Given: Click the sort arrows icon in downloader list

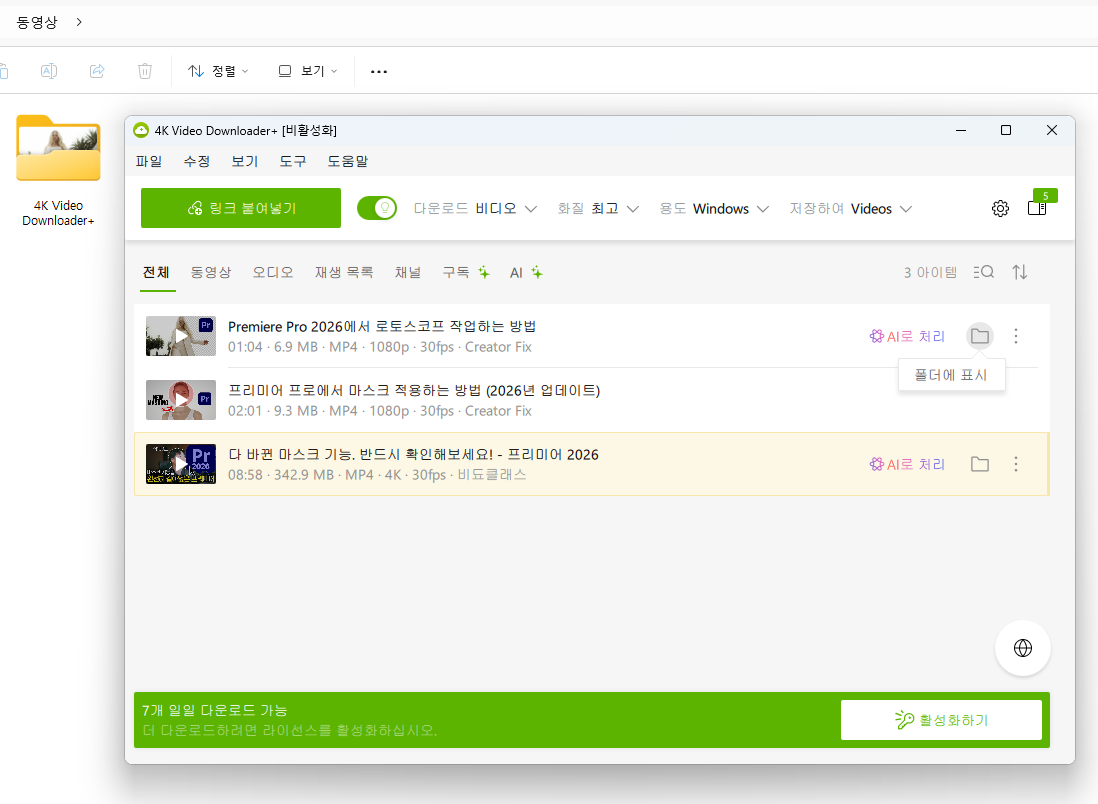Looking at the screenshot, I should 1020,272.
